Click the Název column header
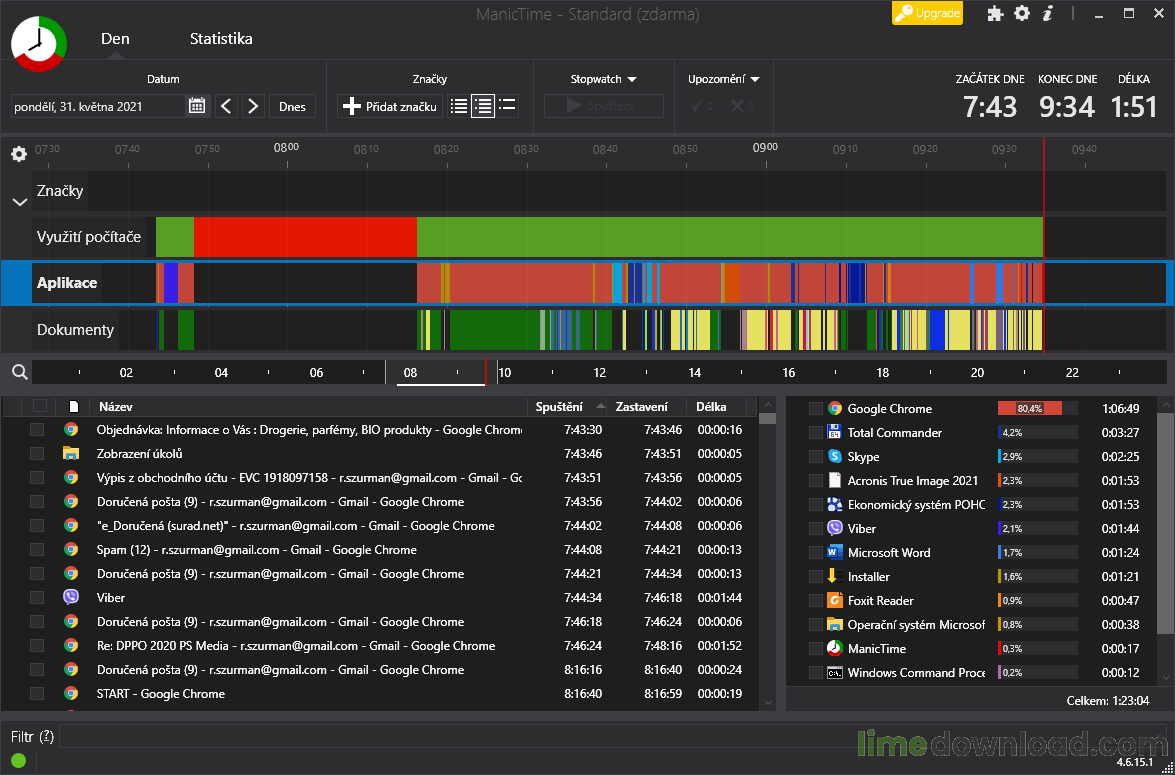The image size is (1175, 775). click(308, 406)
